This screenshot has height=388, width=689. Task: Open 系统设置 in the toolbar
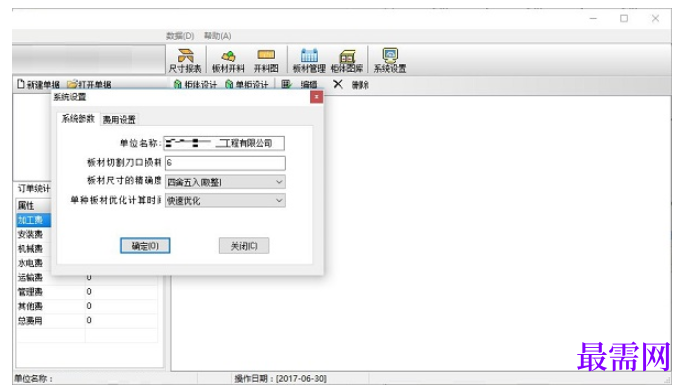tap(390, 61)
